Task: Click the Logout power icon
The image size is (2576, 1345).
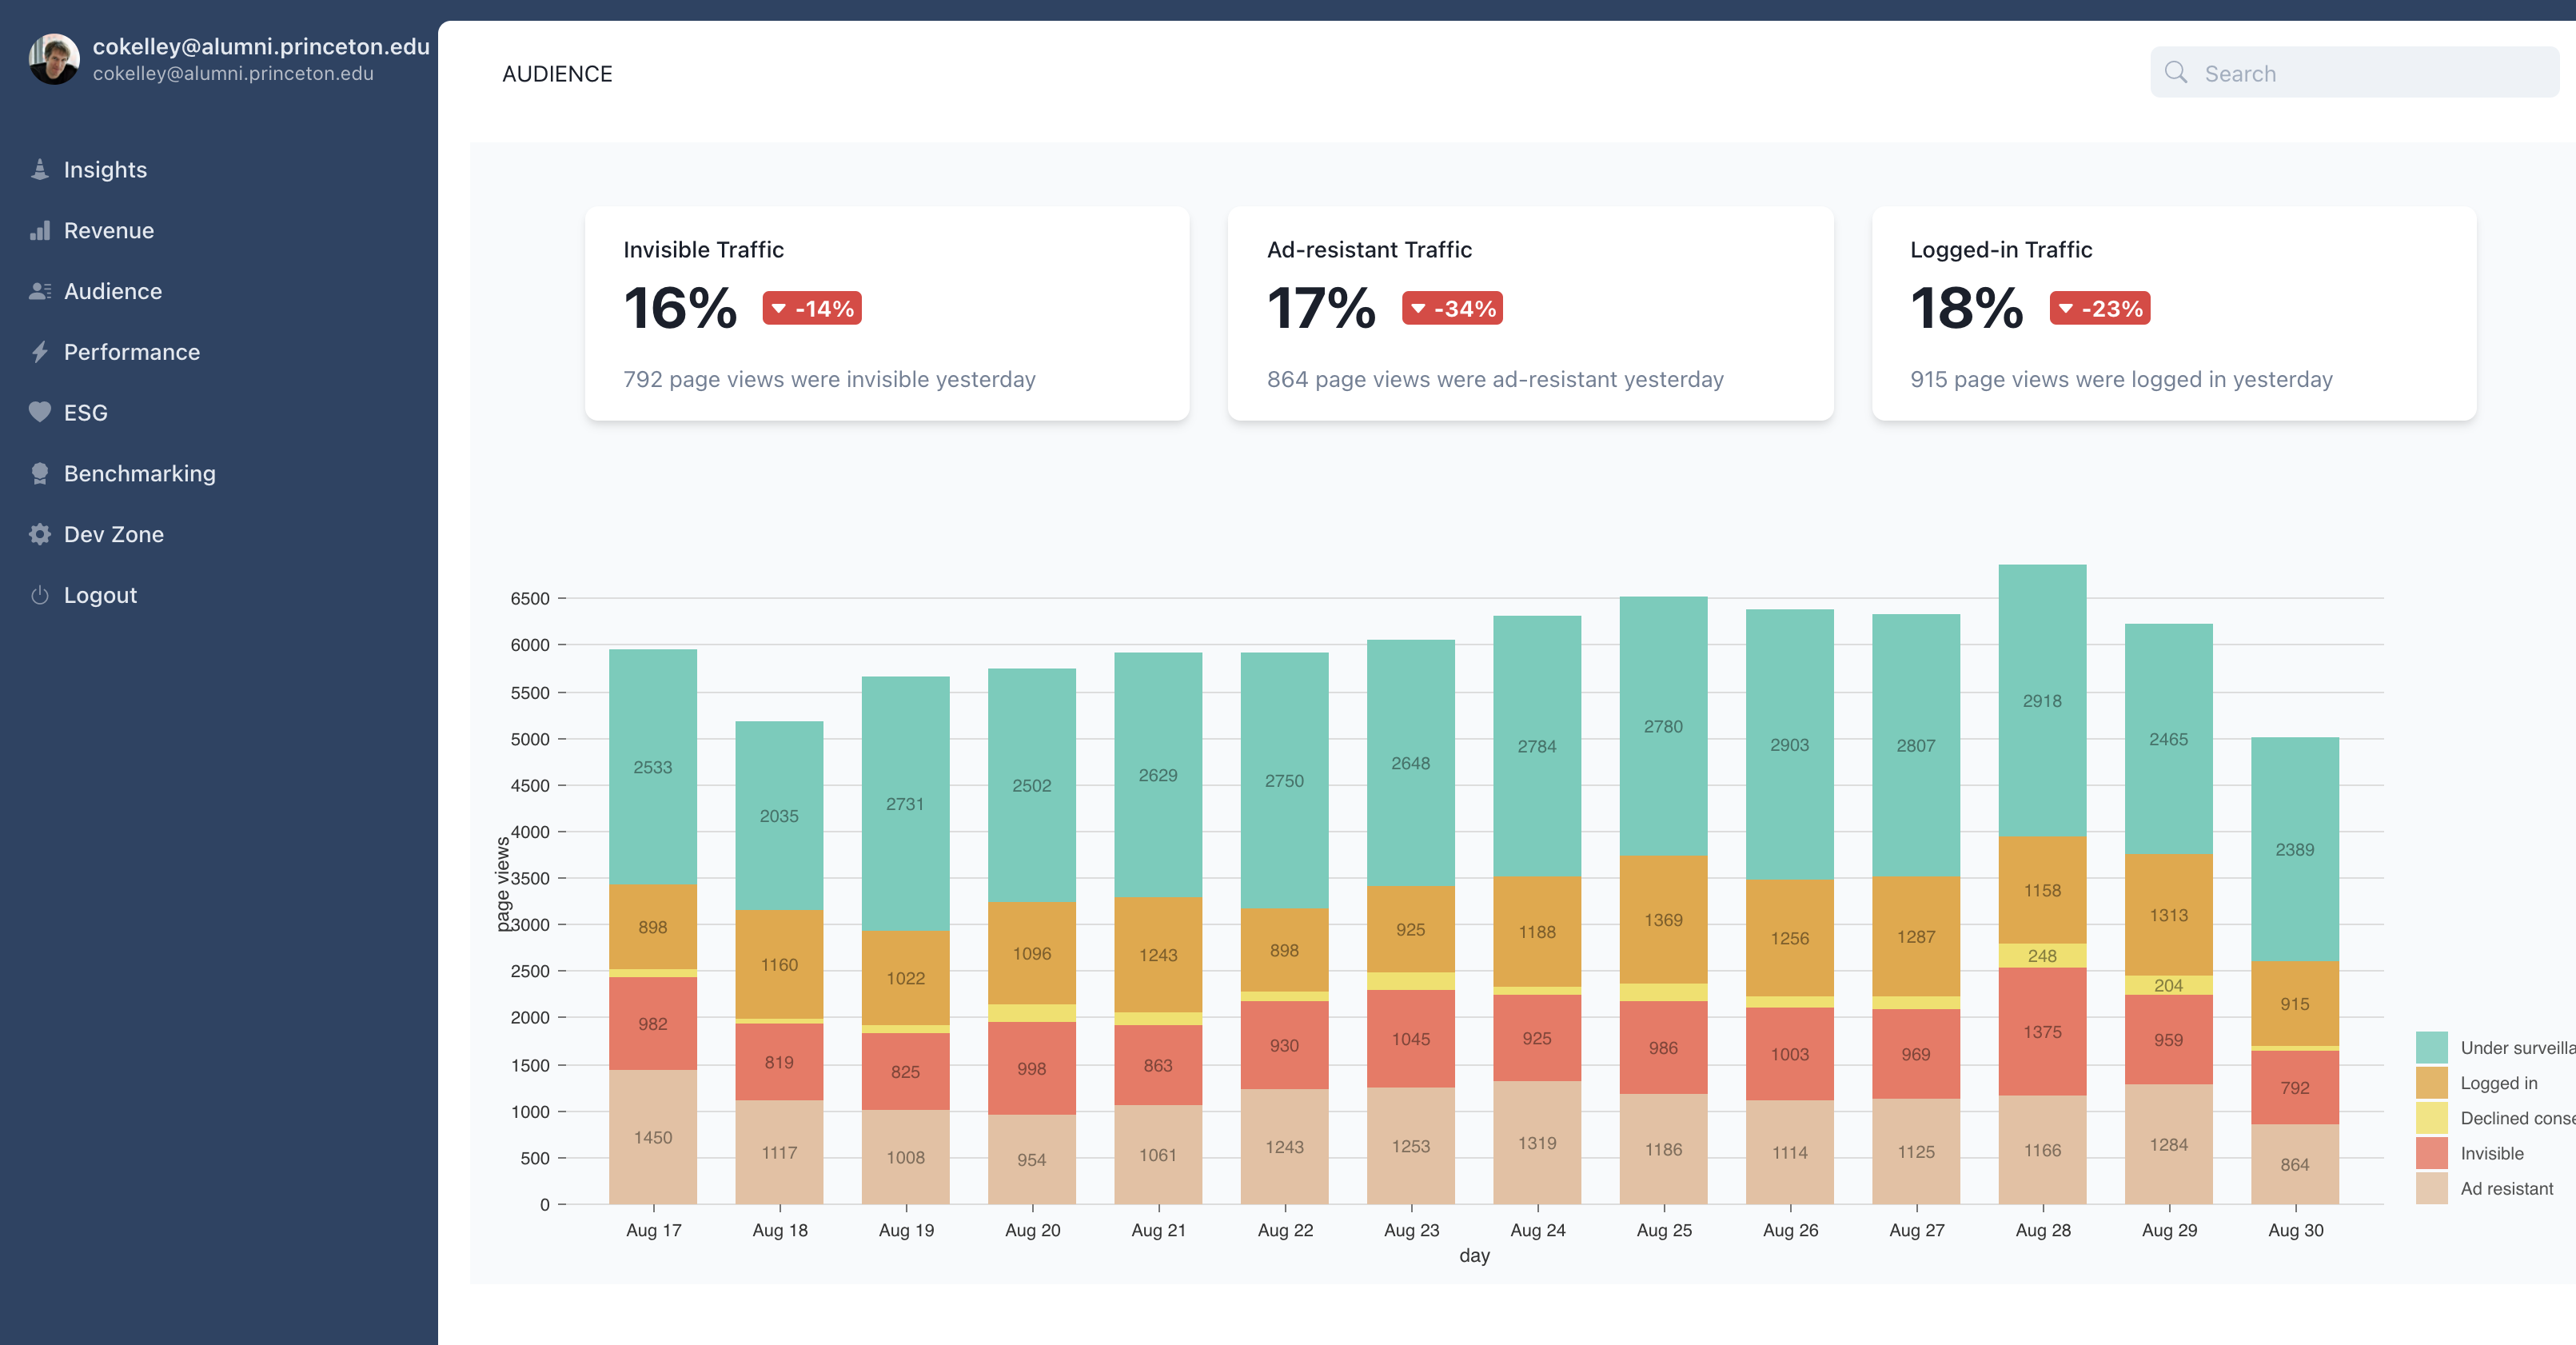Action: coord(40,595)
